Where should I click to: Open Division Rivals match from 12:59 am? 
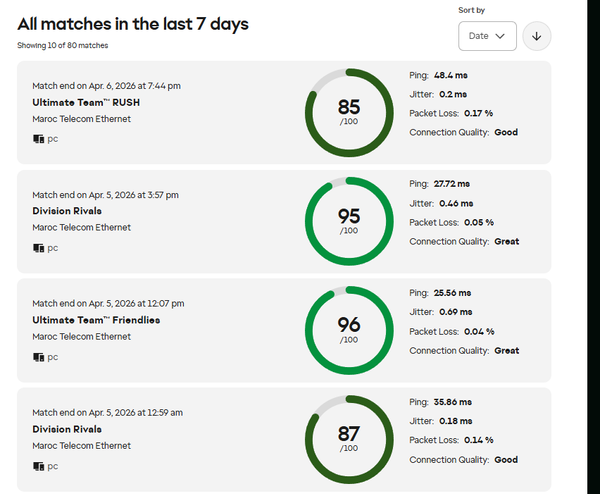67,429
